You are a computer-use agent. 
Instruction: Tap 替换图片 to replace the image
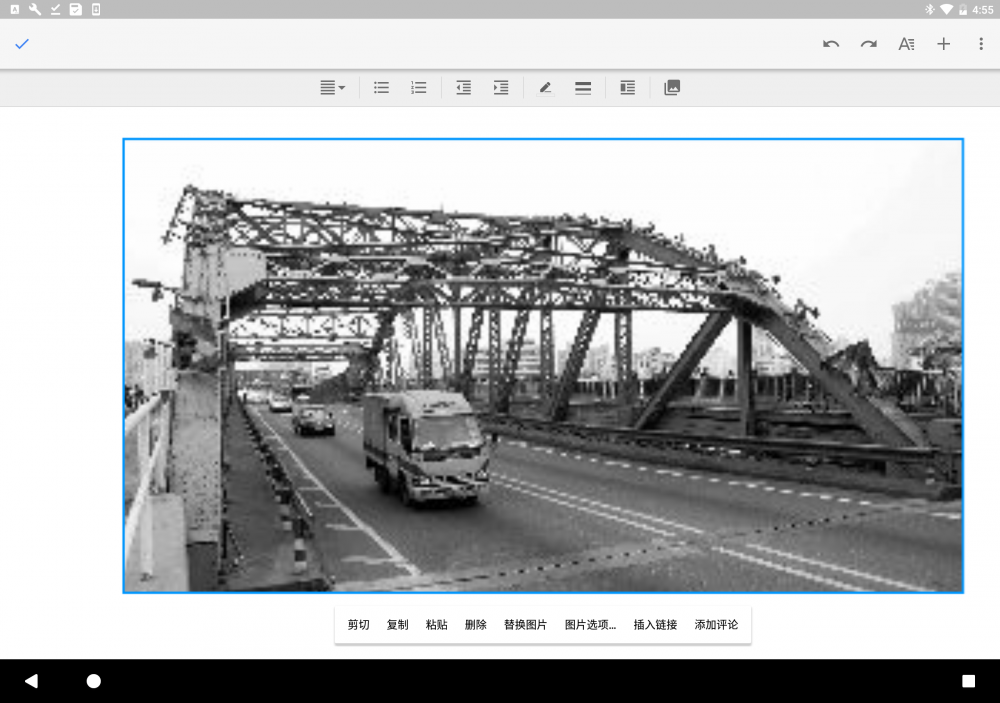point(525,625)
